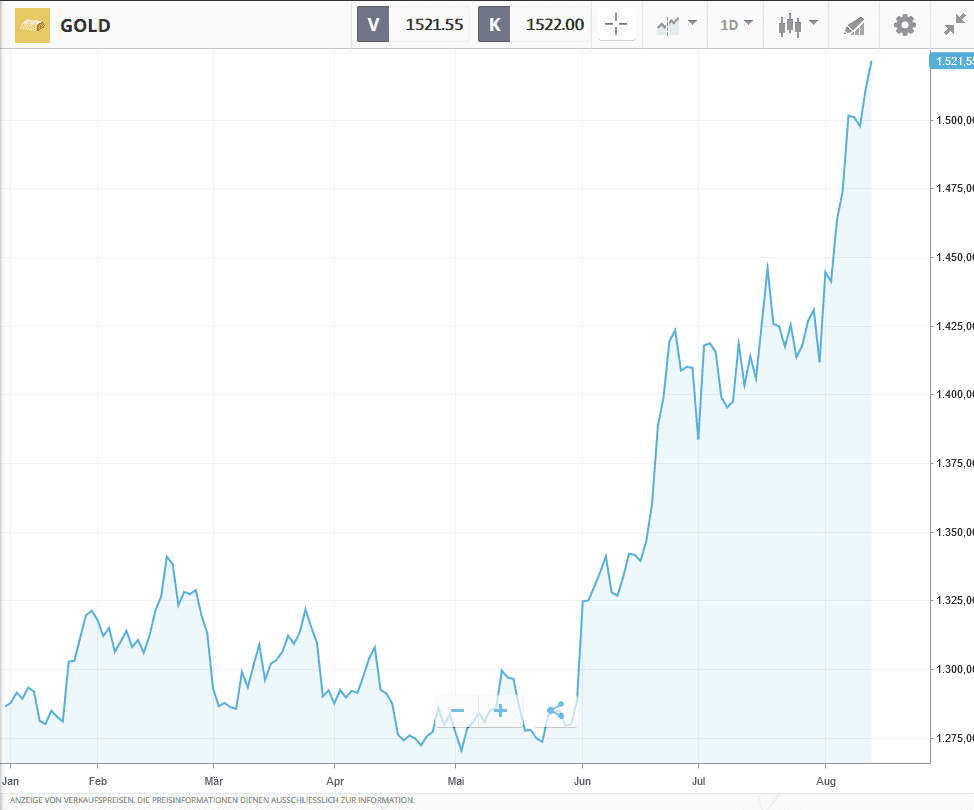Select the drawing tools pencil icon

pos(853,25)
